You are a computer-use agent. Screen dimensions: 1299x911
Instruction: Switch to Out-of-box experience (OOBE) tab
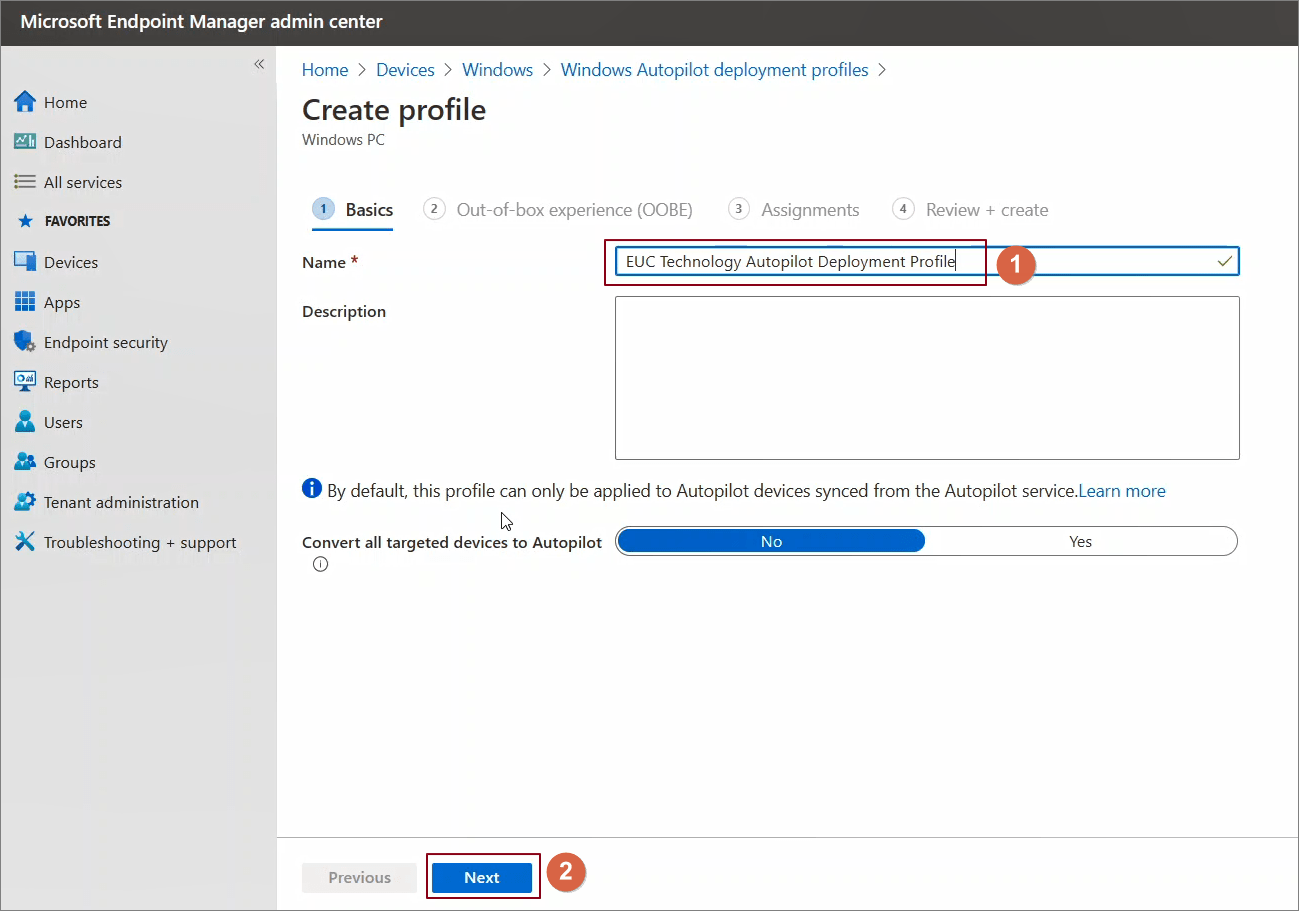[558, 210]
